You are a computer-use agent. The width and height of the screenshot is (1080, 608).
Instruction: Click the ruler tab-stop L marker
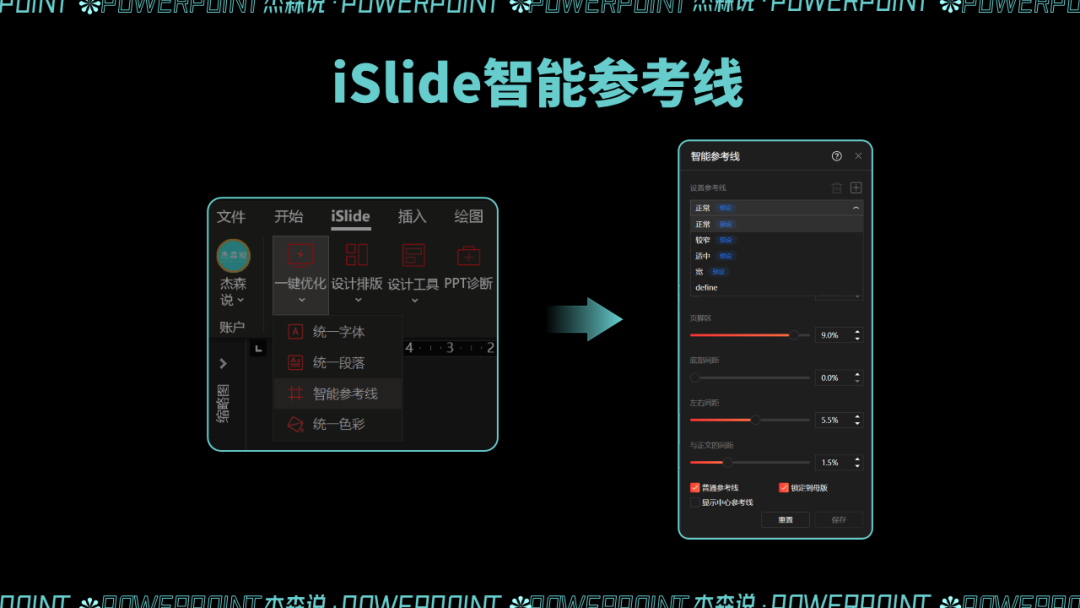[258, 348]
